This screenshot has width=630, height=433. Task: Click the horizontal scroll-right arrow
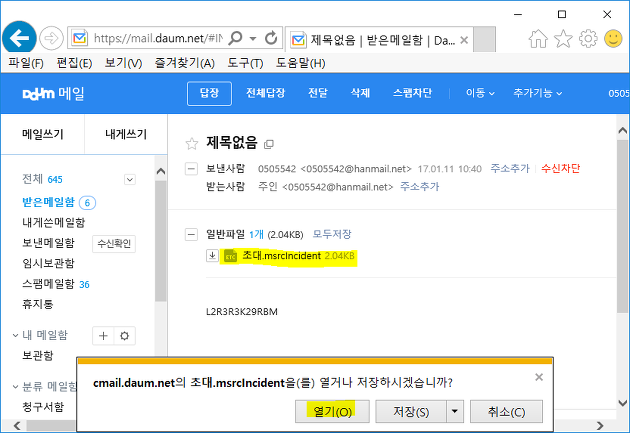pyautogui.click(x=600, y=426)
